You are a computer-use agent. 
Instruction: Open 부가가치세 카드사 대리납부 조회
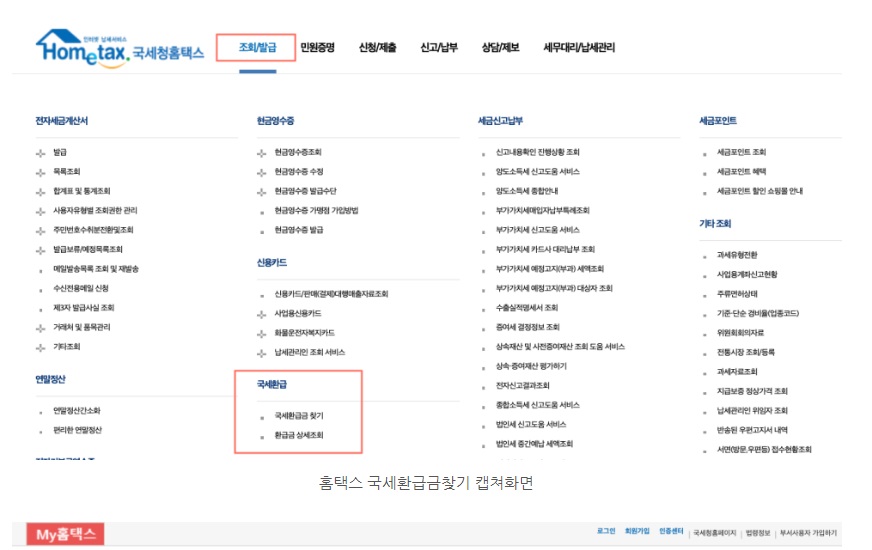click(545, 249)
